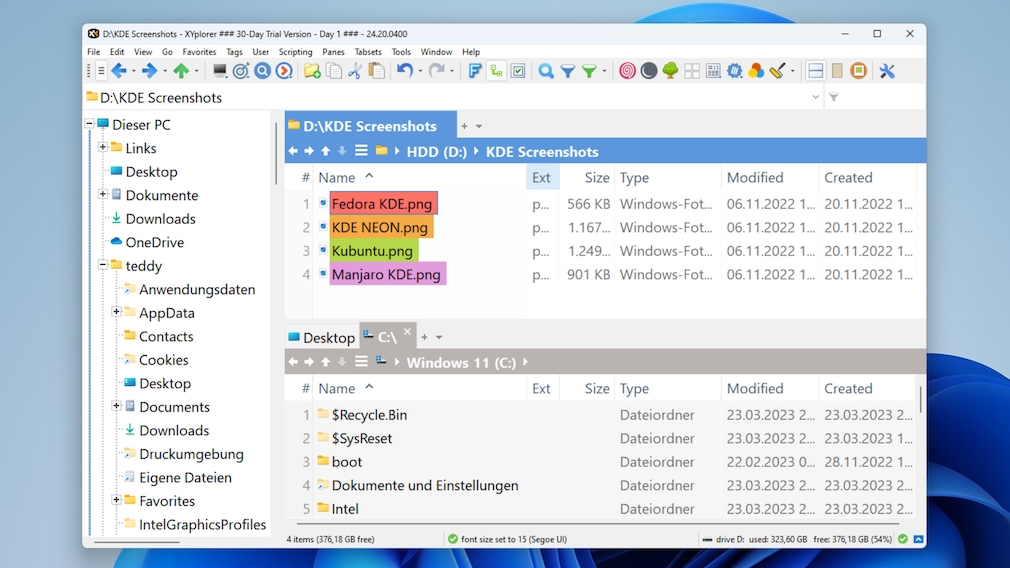Viewport: 1010px width, 568px height.
Task: Open the Favorites menu
Action: 199,52
